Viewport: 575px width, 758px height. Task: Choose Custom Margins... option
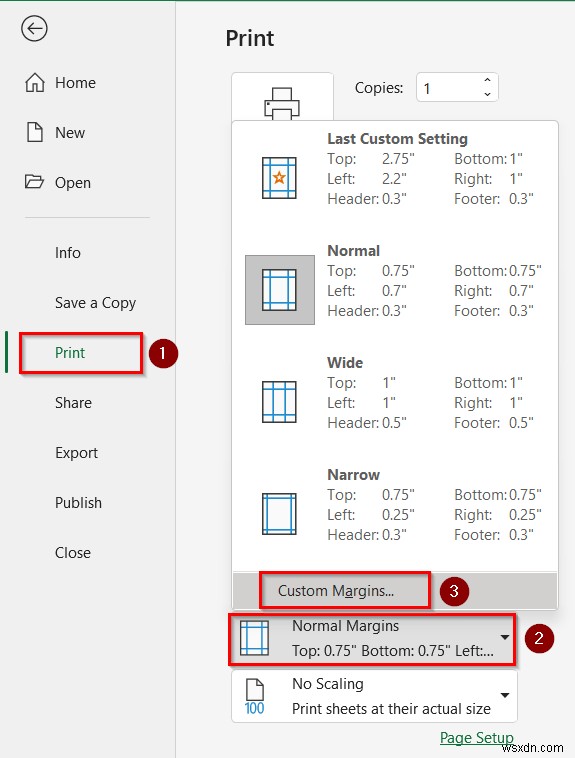coord(336,590)
